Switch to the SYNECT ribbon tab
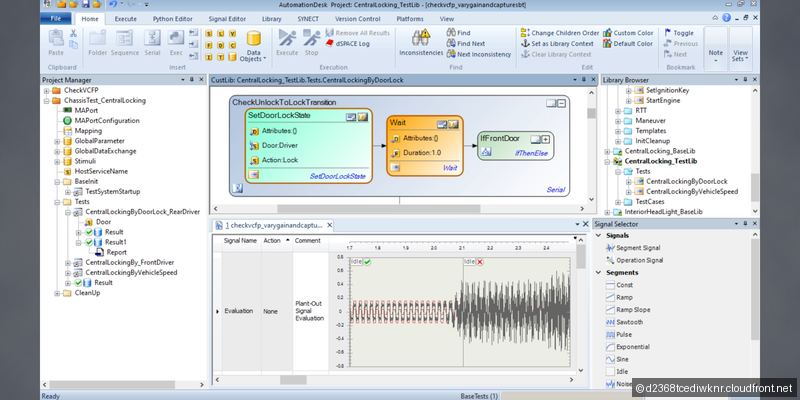The height and width of the screenshot is (400, 800). [308, 19]
